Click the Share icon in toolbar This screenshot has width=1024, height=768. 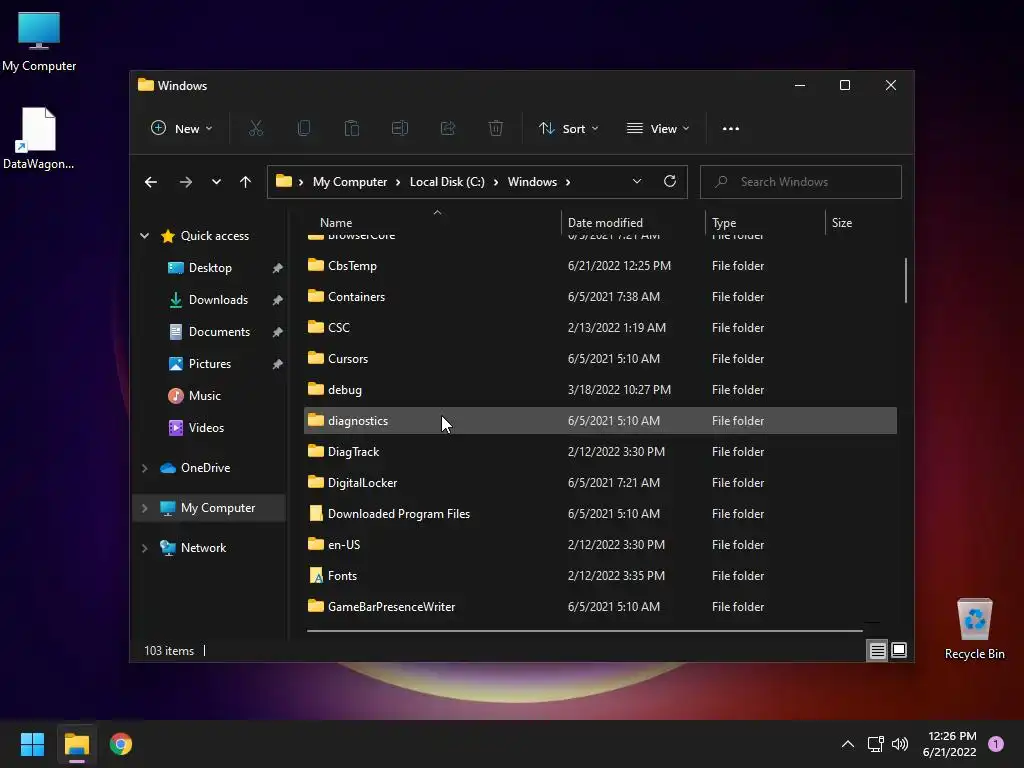448,129
